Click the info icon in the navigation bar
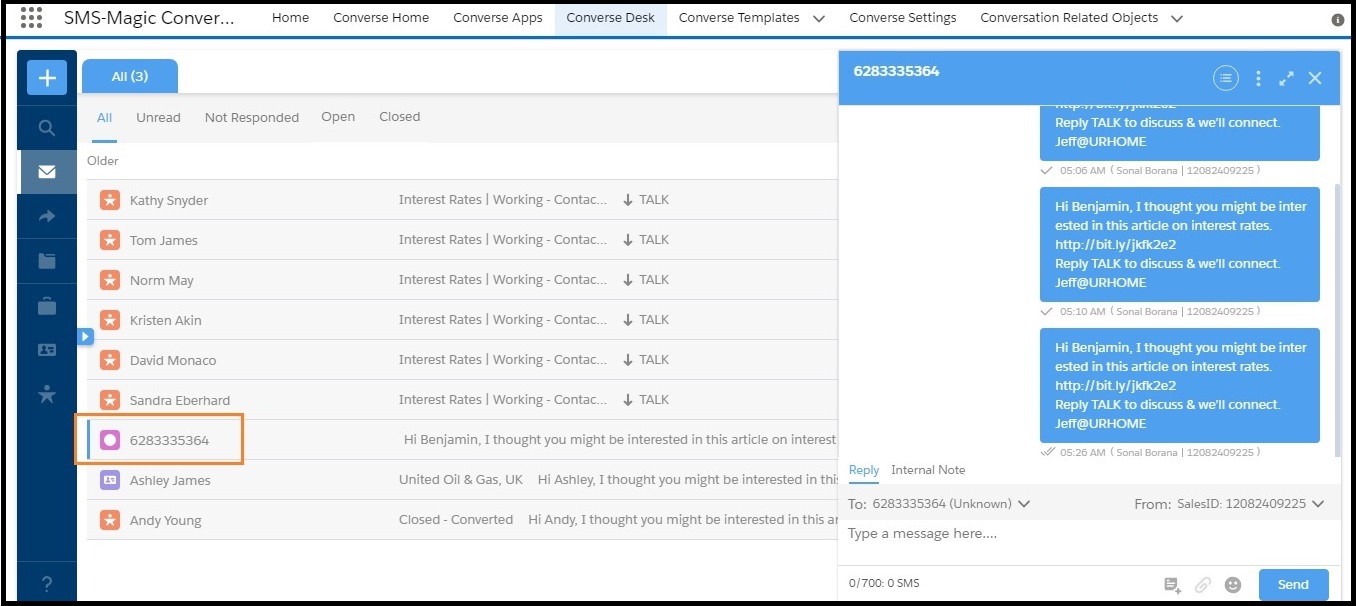This screenshot has height=606, width=1356. tap(1338, 20)
